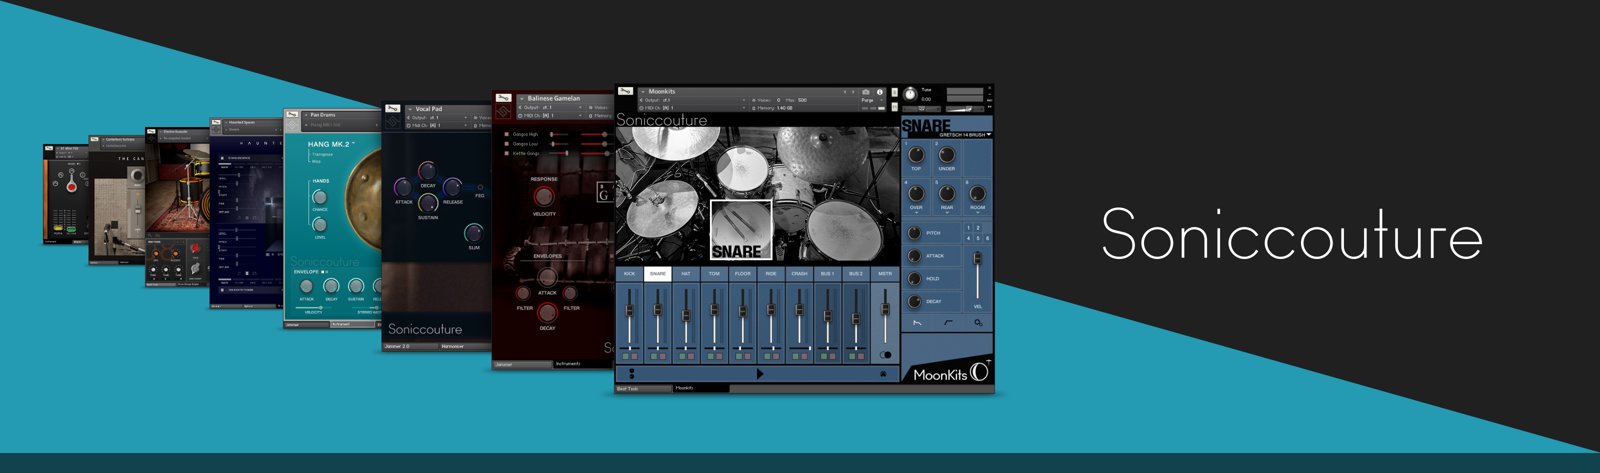The height and width of the screenshot is (473, 1600).
Task: Click the Harmonizer tab on Vocal Pad
Action: pyautogui.click(x=453, y=347)
